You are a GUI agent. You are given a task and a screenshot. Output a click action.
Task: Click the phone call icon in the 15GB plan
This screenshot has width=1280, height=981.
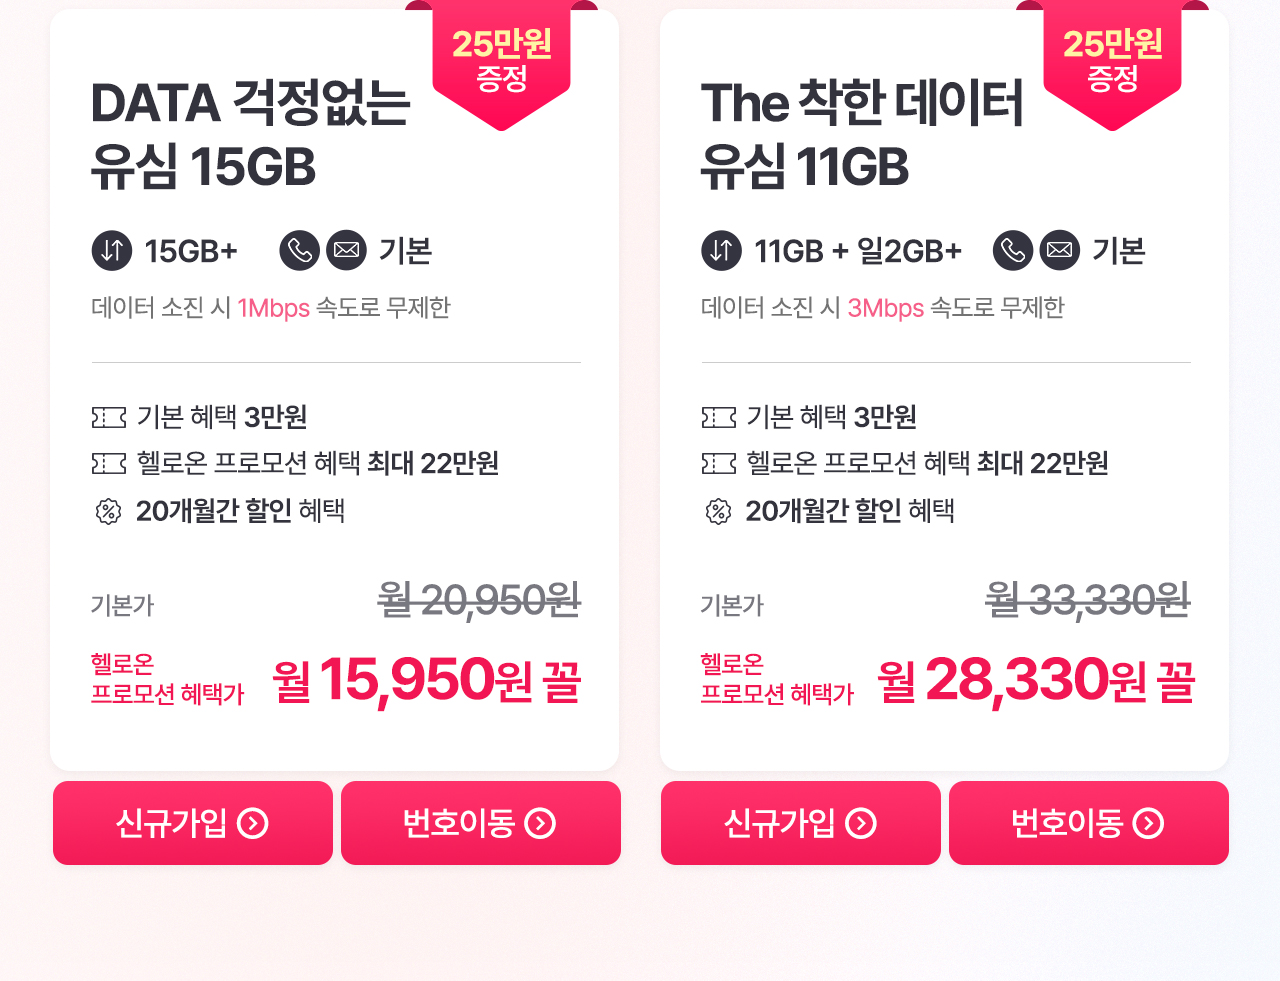(300, 250)
